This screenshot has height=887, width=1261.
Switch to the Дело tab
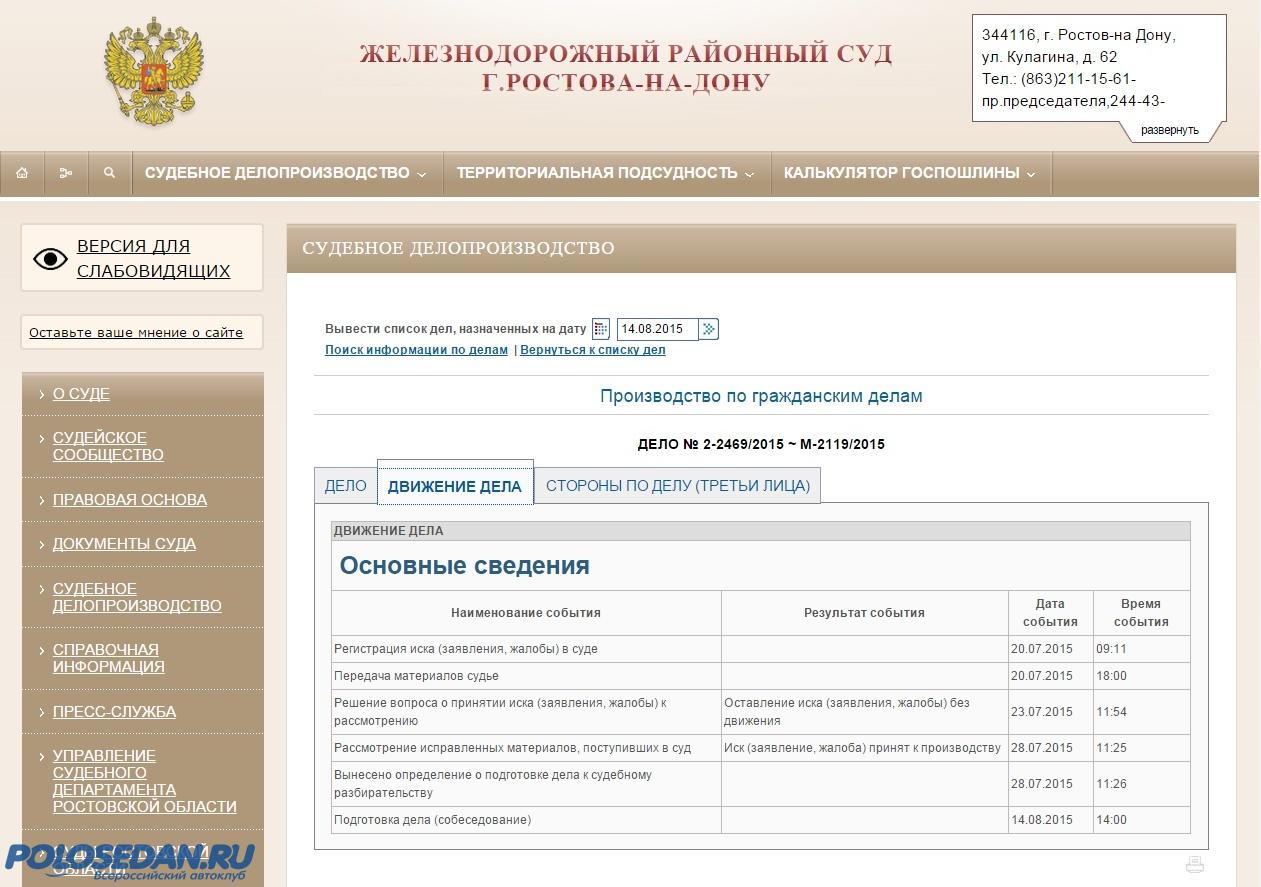[345, 486]
